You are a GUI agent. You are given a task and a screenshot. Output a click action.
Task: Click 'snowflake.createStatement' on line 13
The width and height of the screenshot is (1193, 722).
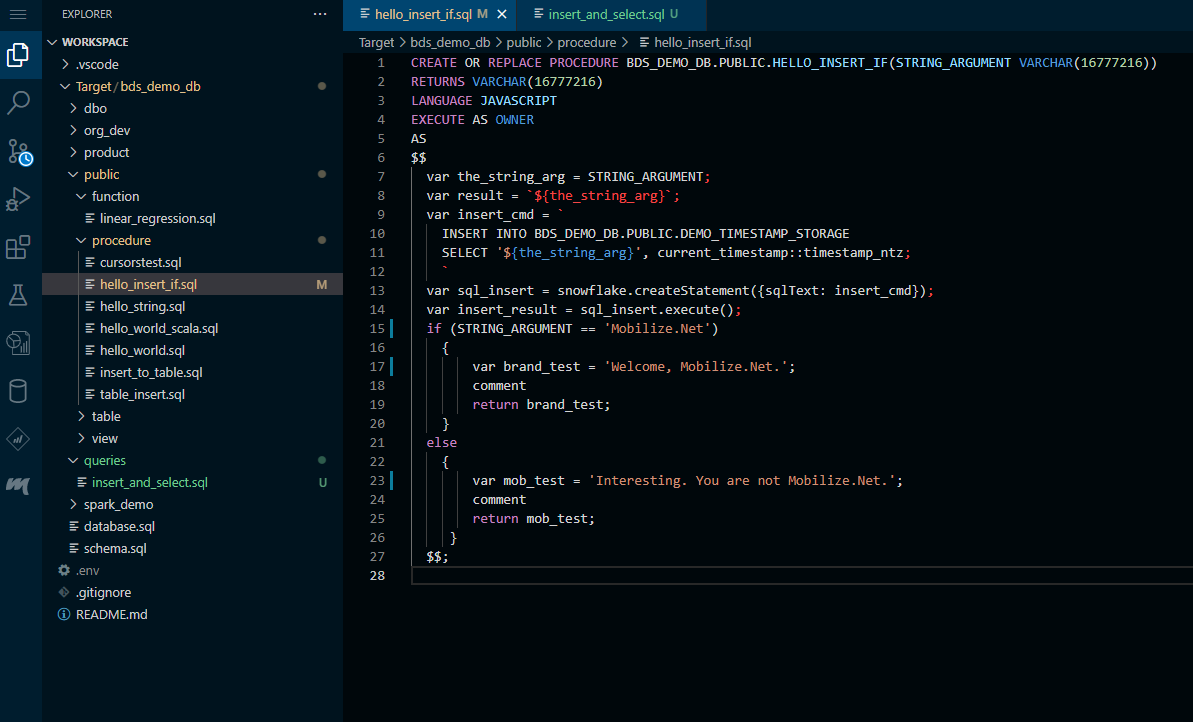coord(654,291)
